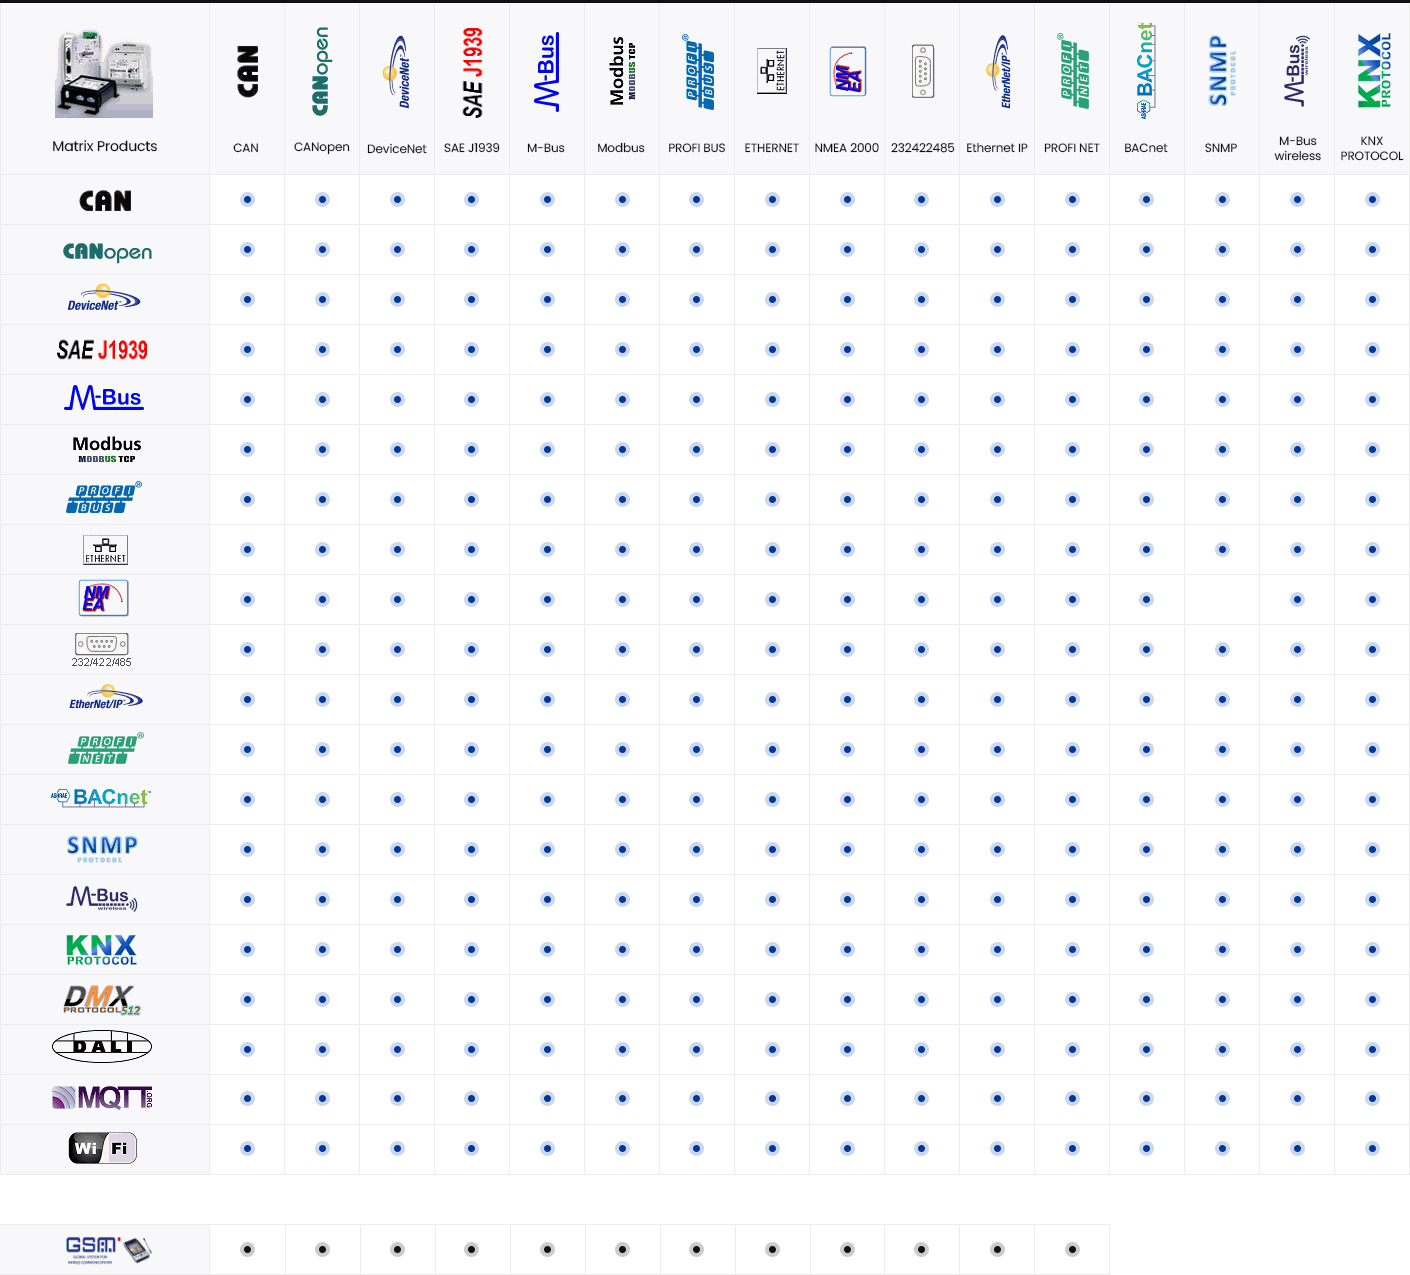The height and width of the screenshot is (1275, 1410).
Task: Click the CANopen column header logo
Action: [x=321, y=71]
